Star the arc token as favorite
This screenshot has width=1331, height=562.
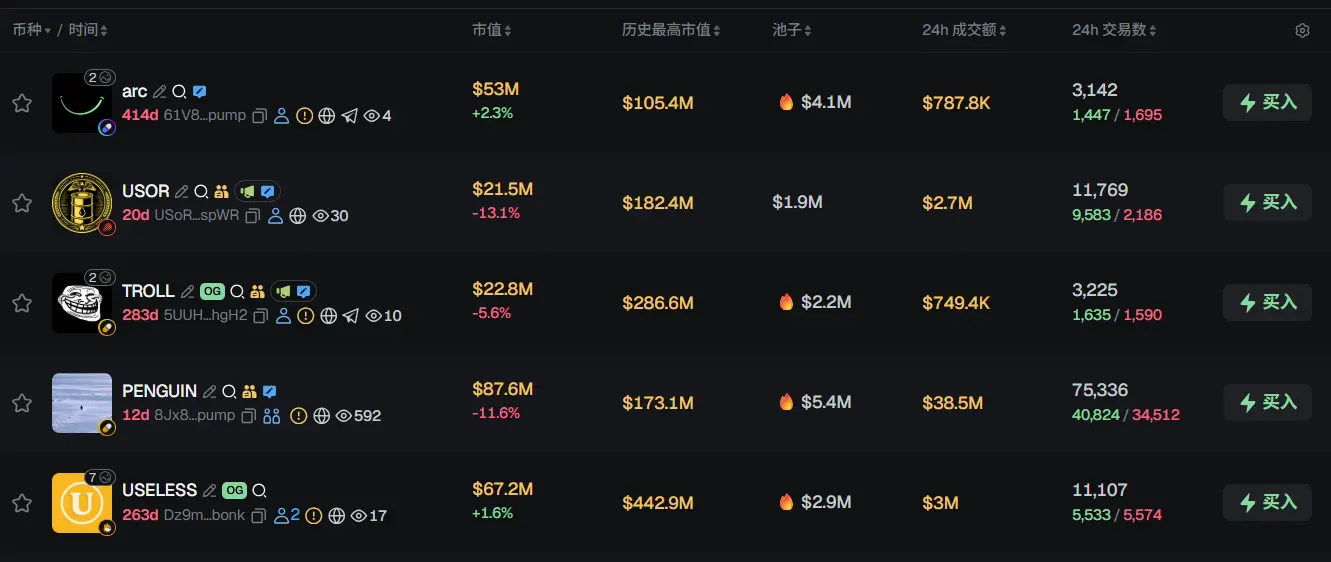22,103
